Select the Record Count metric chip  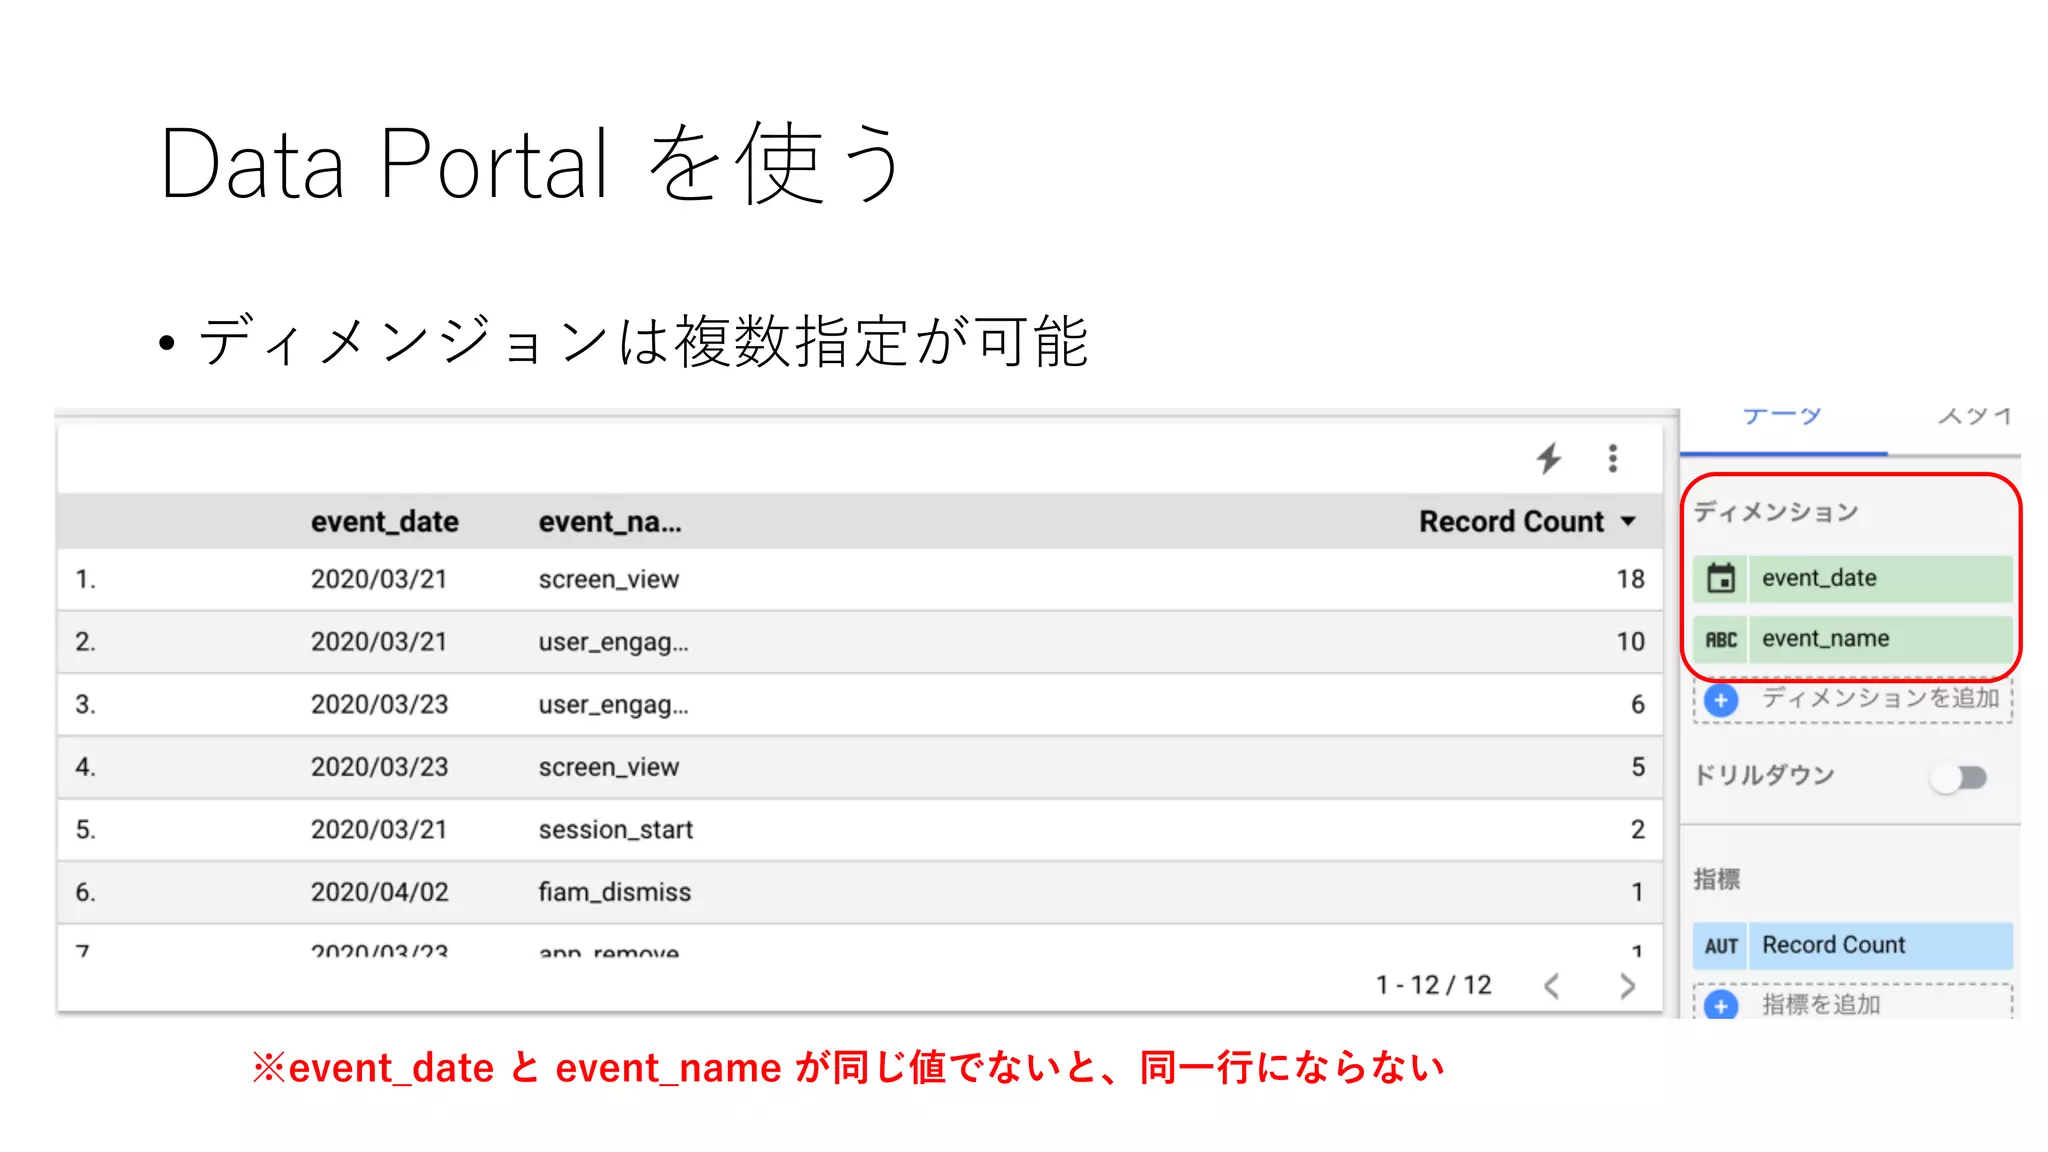pyautogui.click(x=1853, y=946)
